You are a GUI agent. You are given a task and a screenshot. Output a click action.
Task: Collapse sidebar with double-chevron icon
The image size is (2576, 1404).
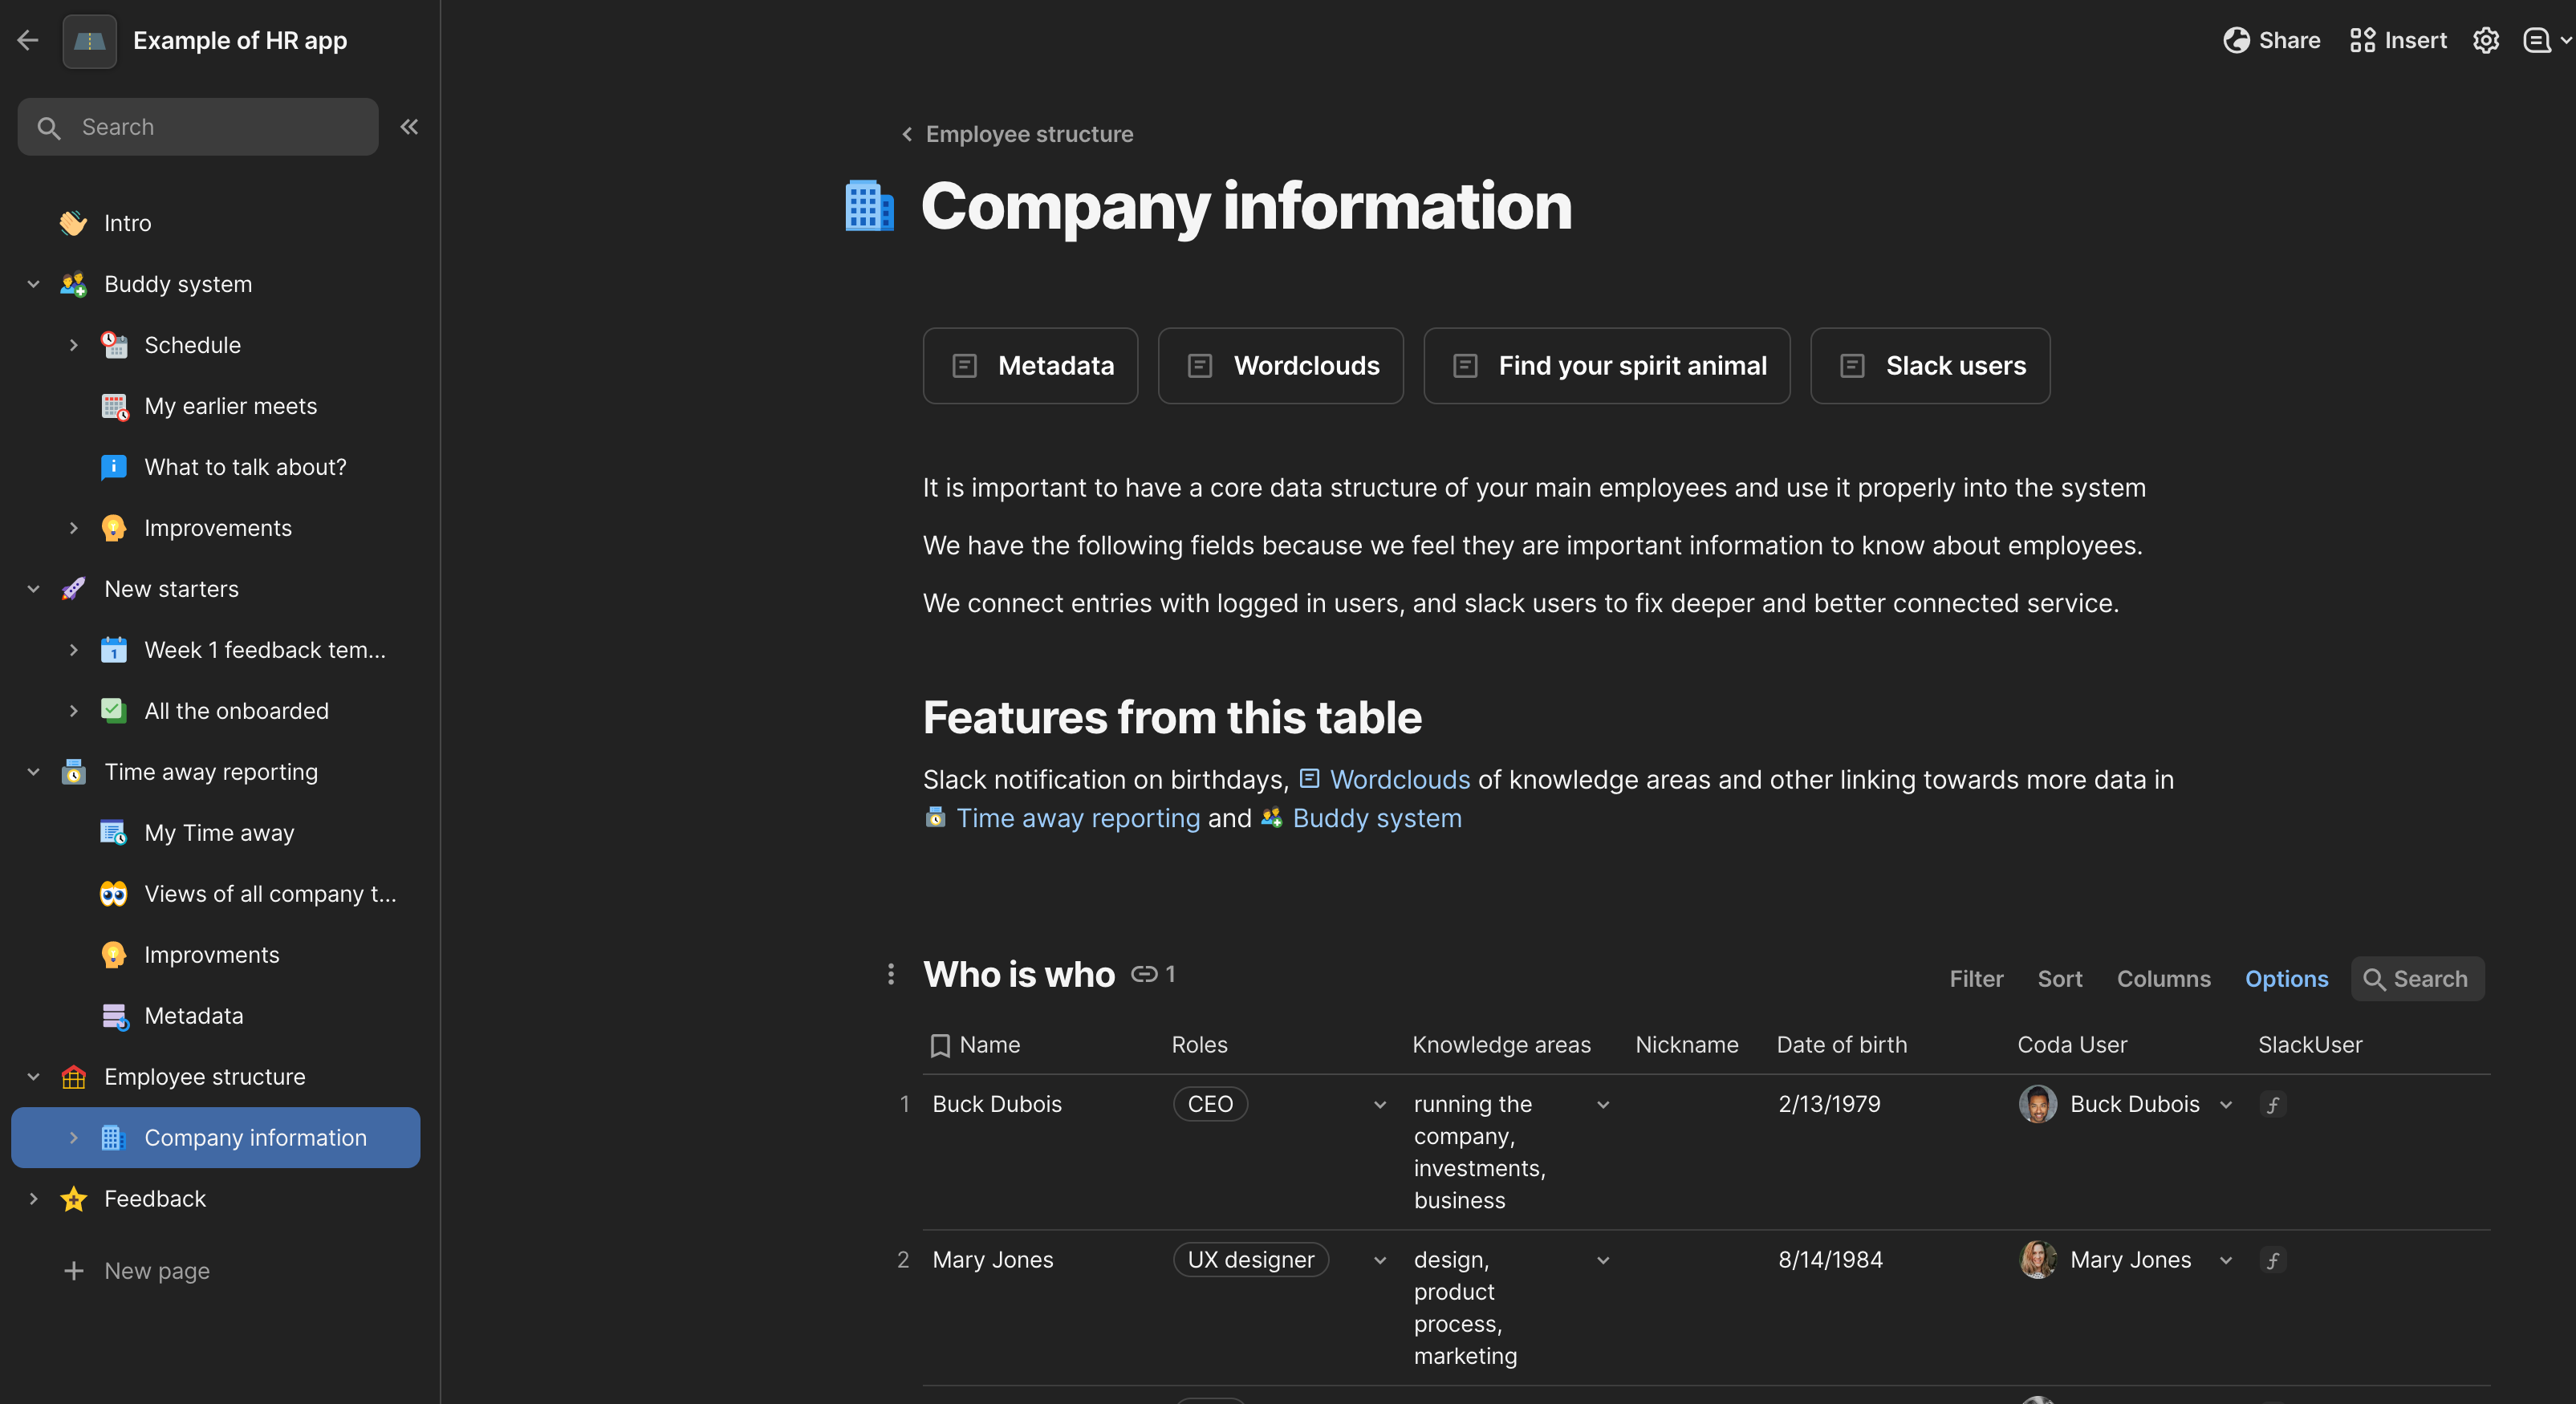point(409,126)
